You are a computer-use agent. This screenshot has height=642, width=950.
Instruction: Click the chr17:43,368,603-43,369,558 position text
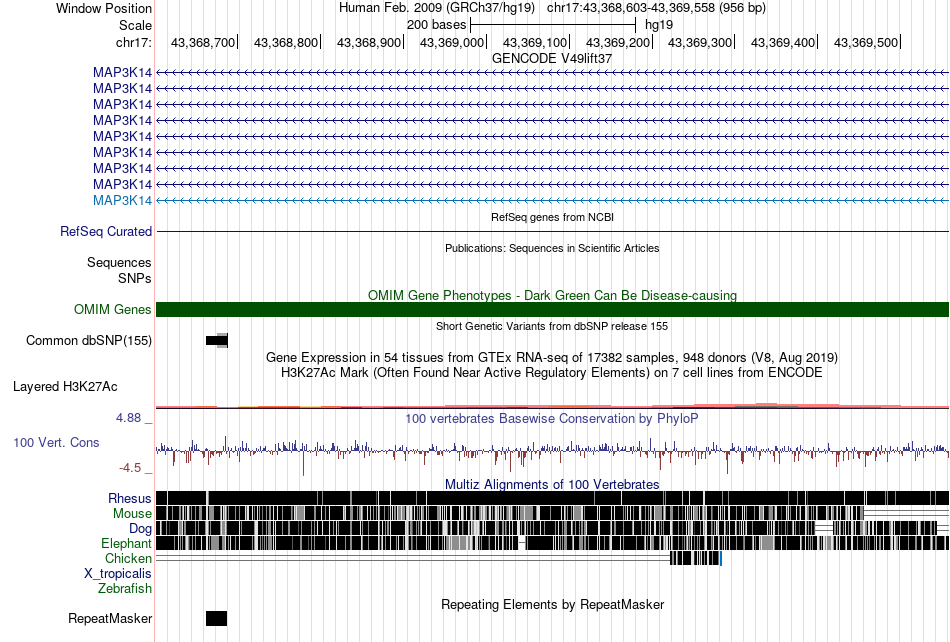pyautogui.click(x=656, y=8)
